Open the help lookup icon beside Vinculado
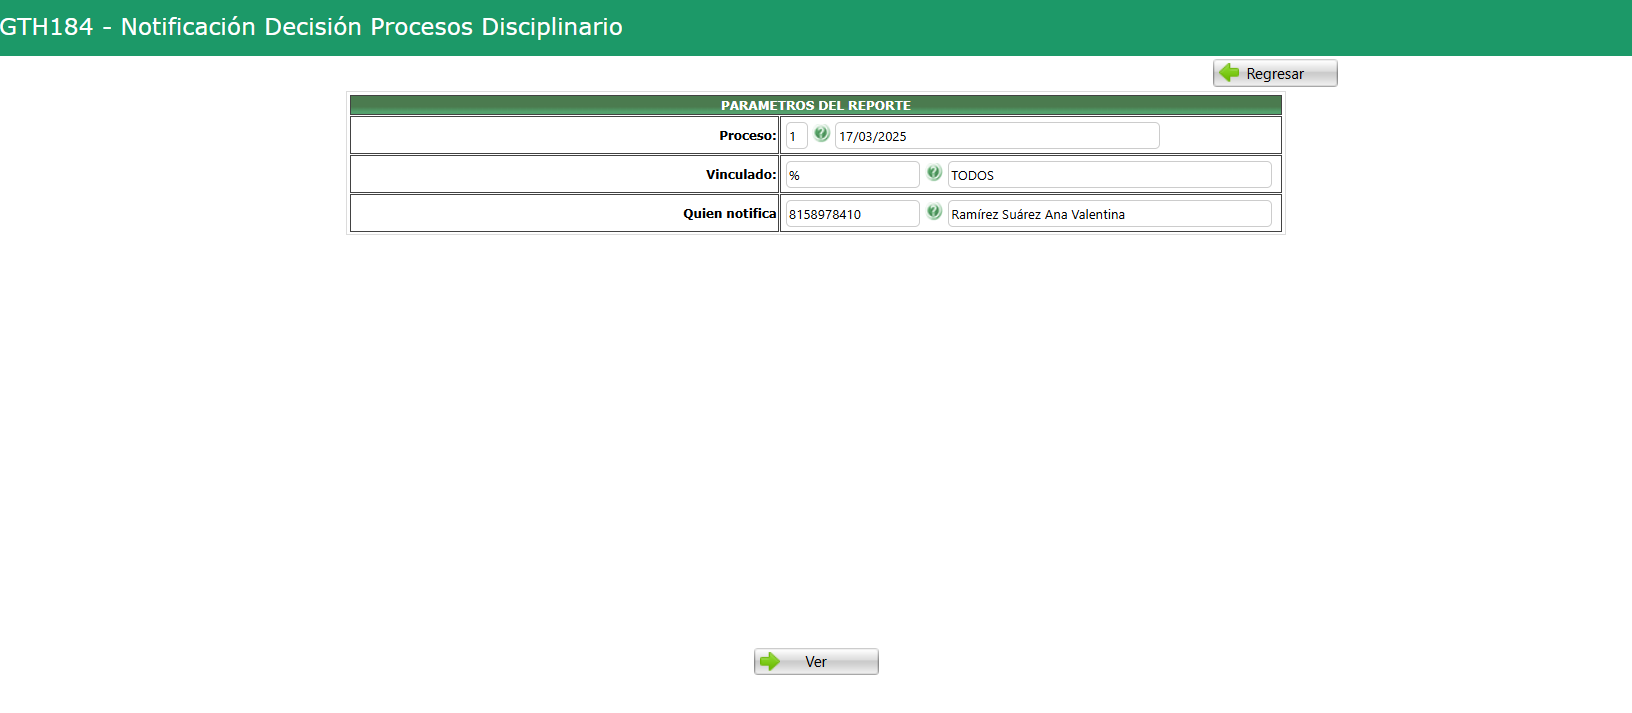Screen dimensions: 1632x713 point(934,173)
